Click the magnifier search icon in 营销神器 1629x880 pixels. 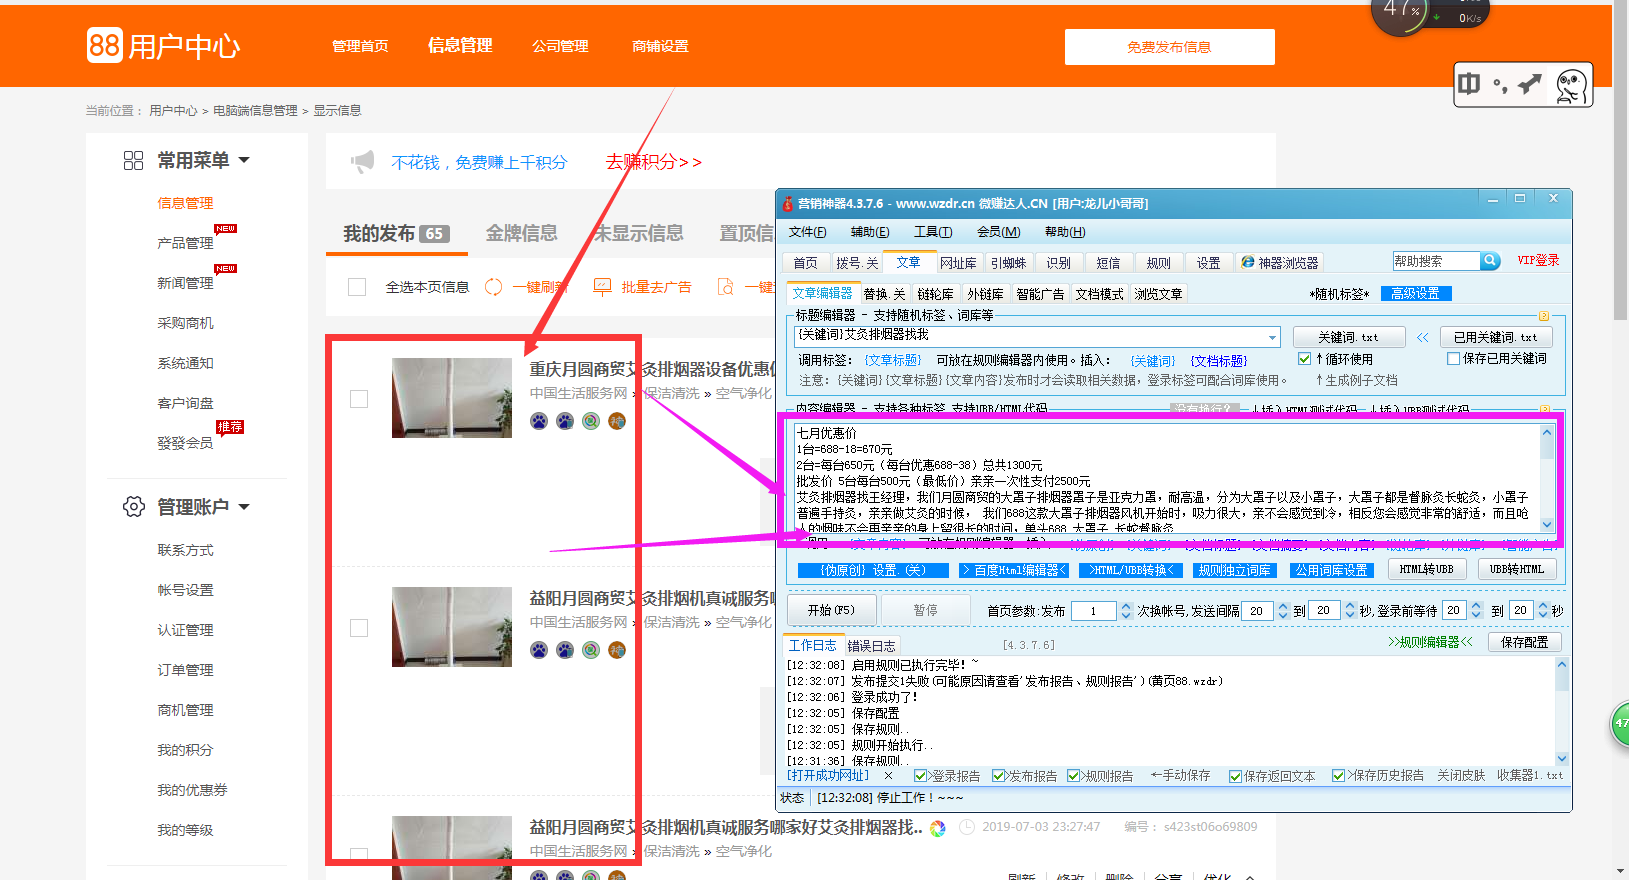[1490, 261]
